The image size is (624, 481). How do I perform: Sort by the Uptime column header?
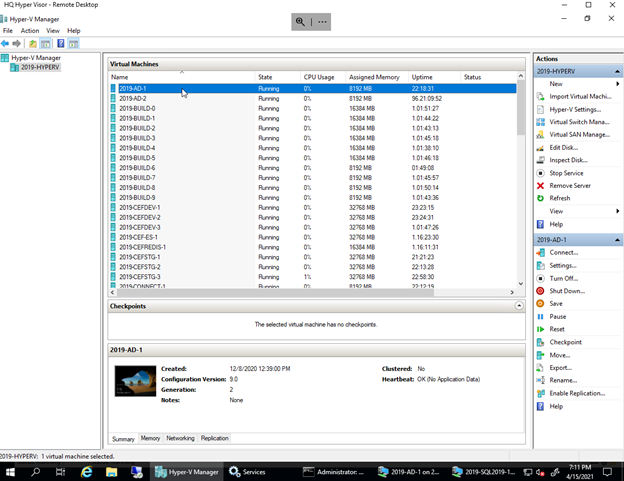(435, 77)
